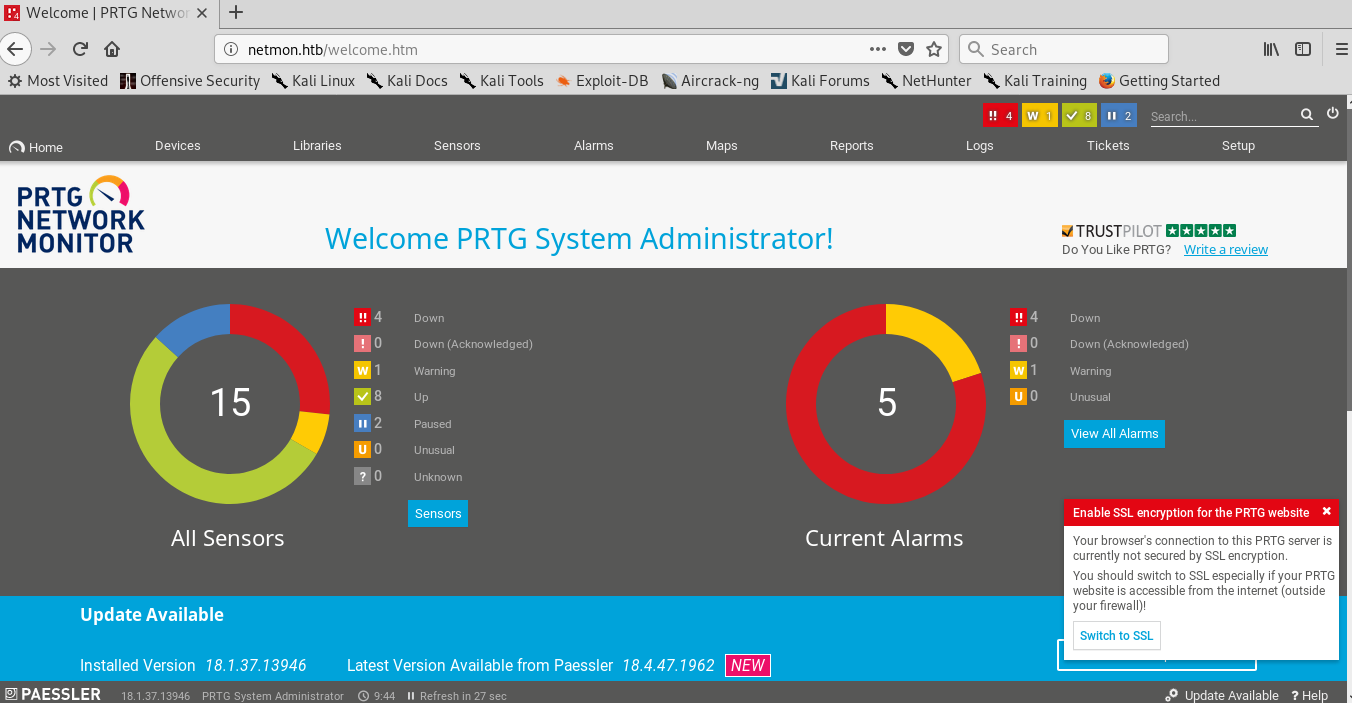The height and width of the screenshot is (703, 1352).
Task: Open the browser page actions ellipsis menu
Action: 877,49
